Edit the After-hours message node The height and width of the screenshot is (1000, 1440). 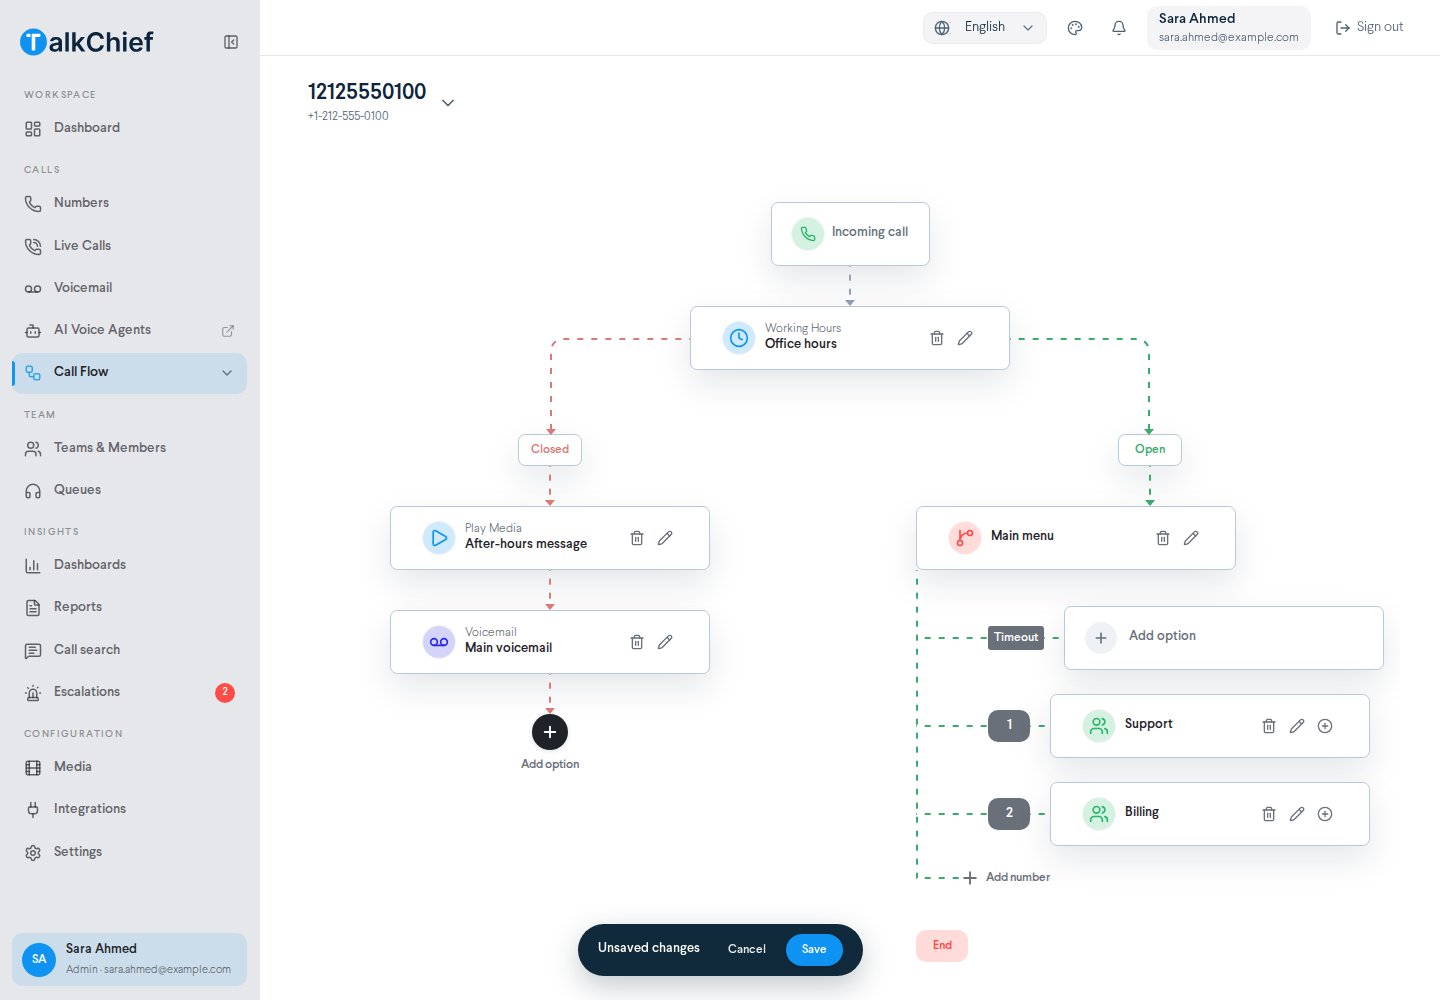[x=665, y=538]
